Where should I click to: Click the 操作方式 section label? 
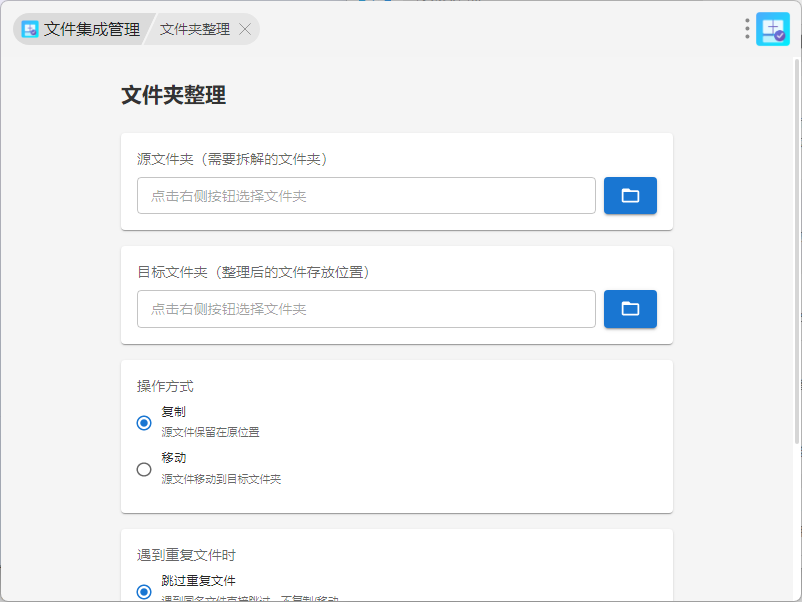pyautogui.click(x=165, y=386)
